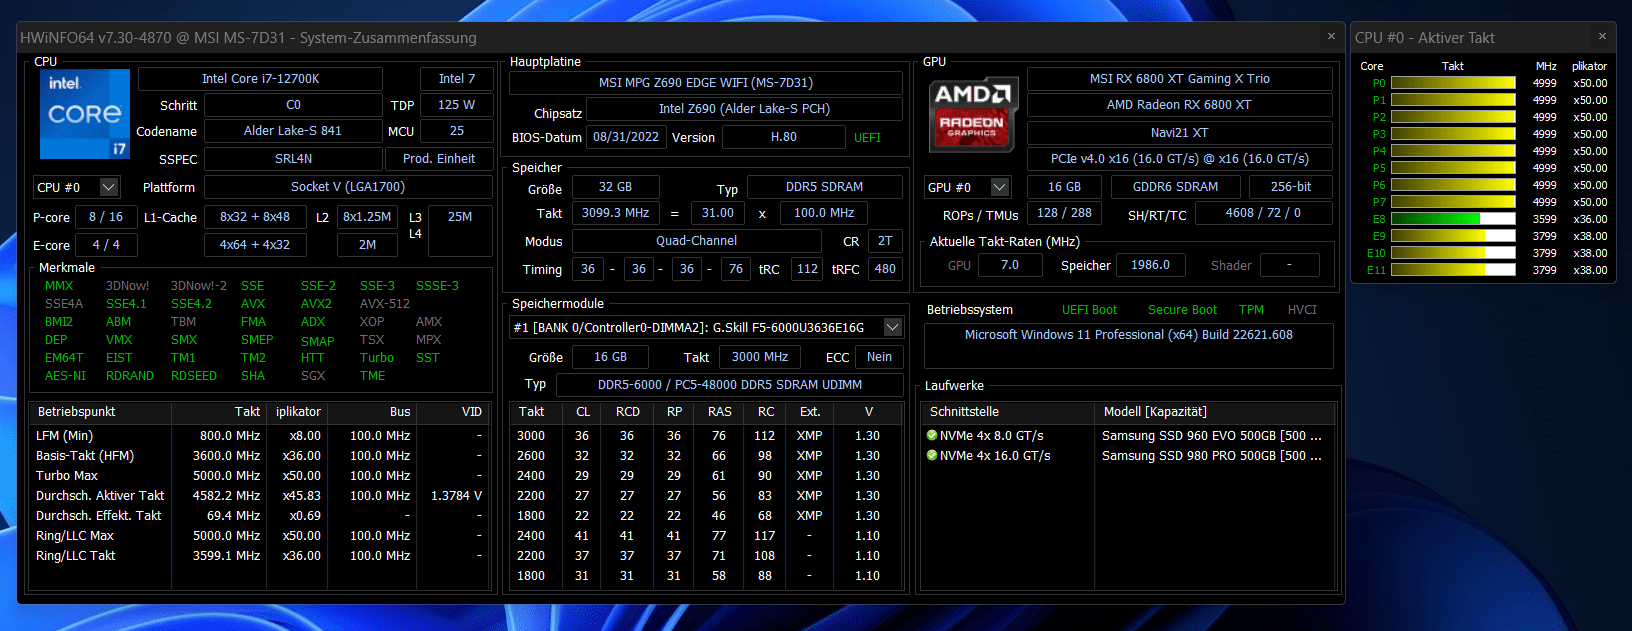Click the PCIe v4.0 x16 interface field
This screenshot has width=1632, height=631.
(1179, 159)
